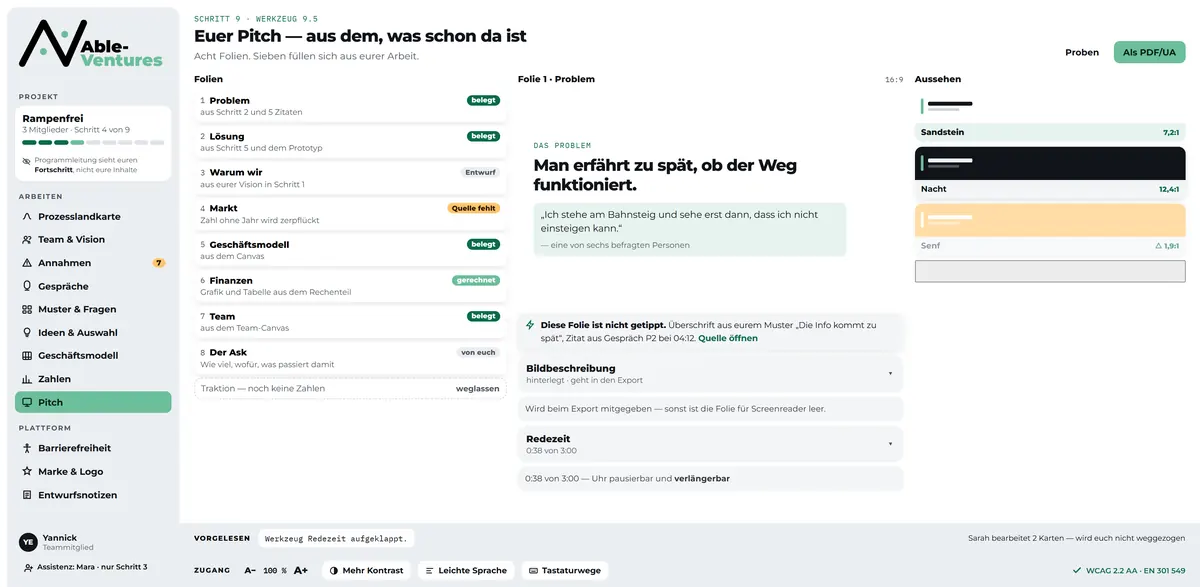Screen dimensions: 1200x587
Task: Choose the Nacht dark theme
Action: click(1050, 172)
